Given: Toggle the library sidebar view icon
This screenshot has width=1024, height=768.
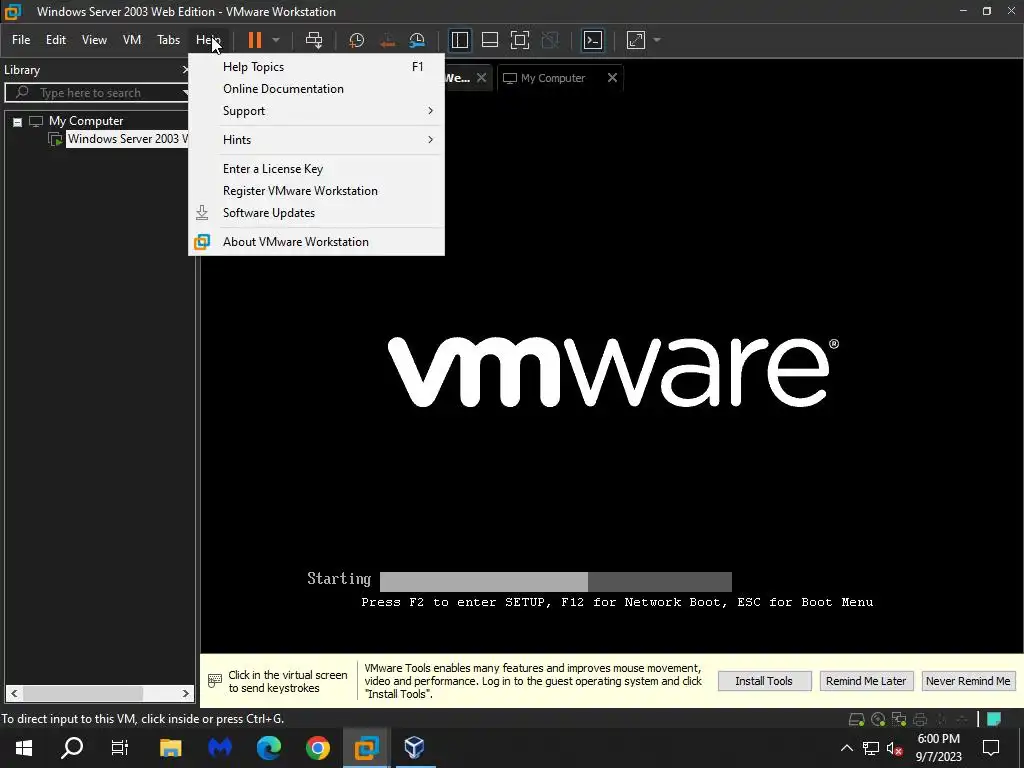Looking at the screenshot, I should pyautogui.click(x=460, y=40).
